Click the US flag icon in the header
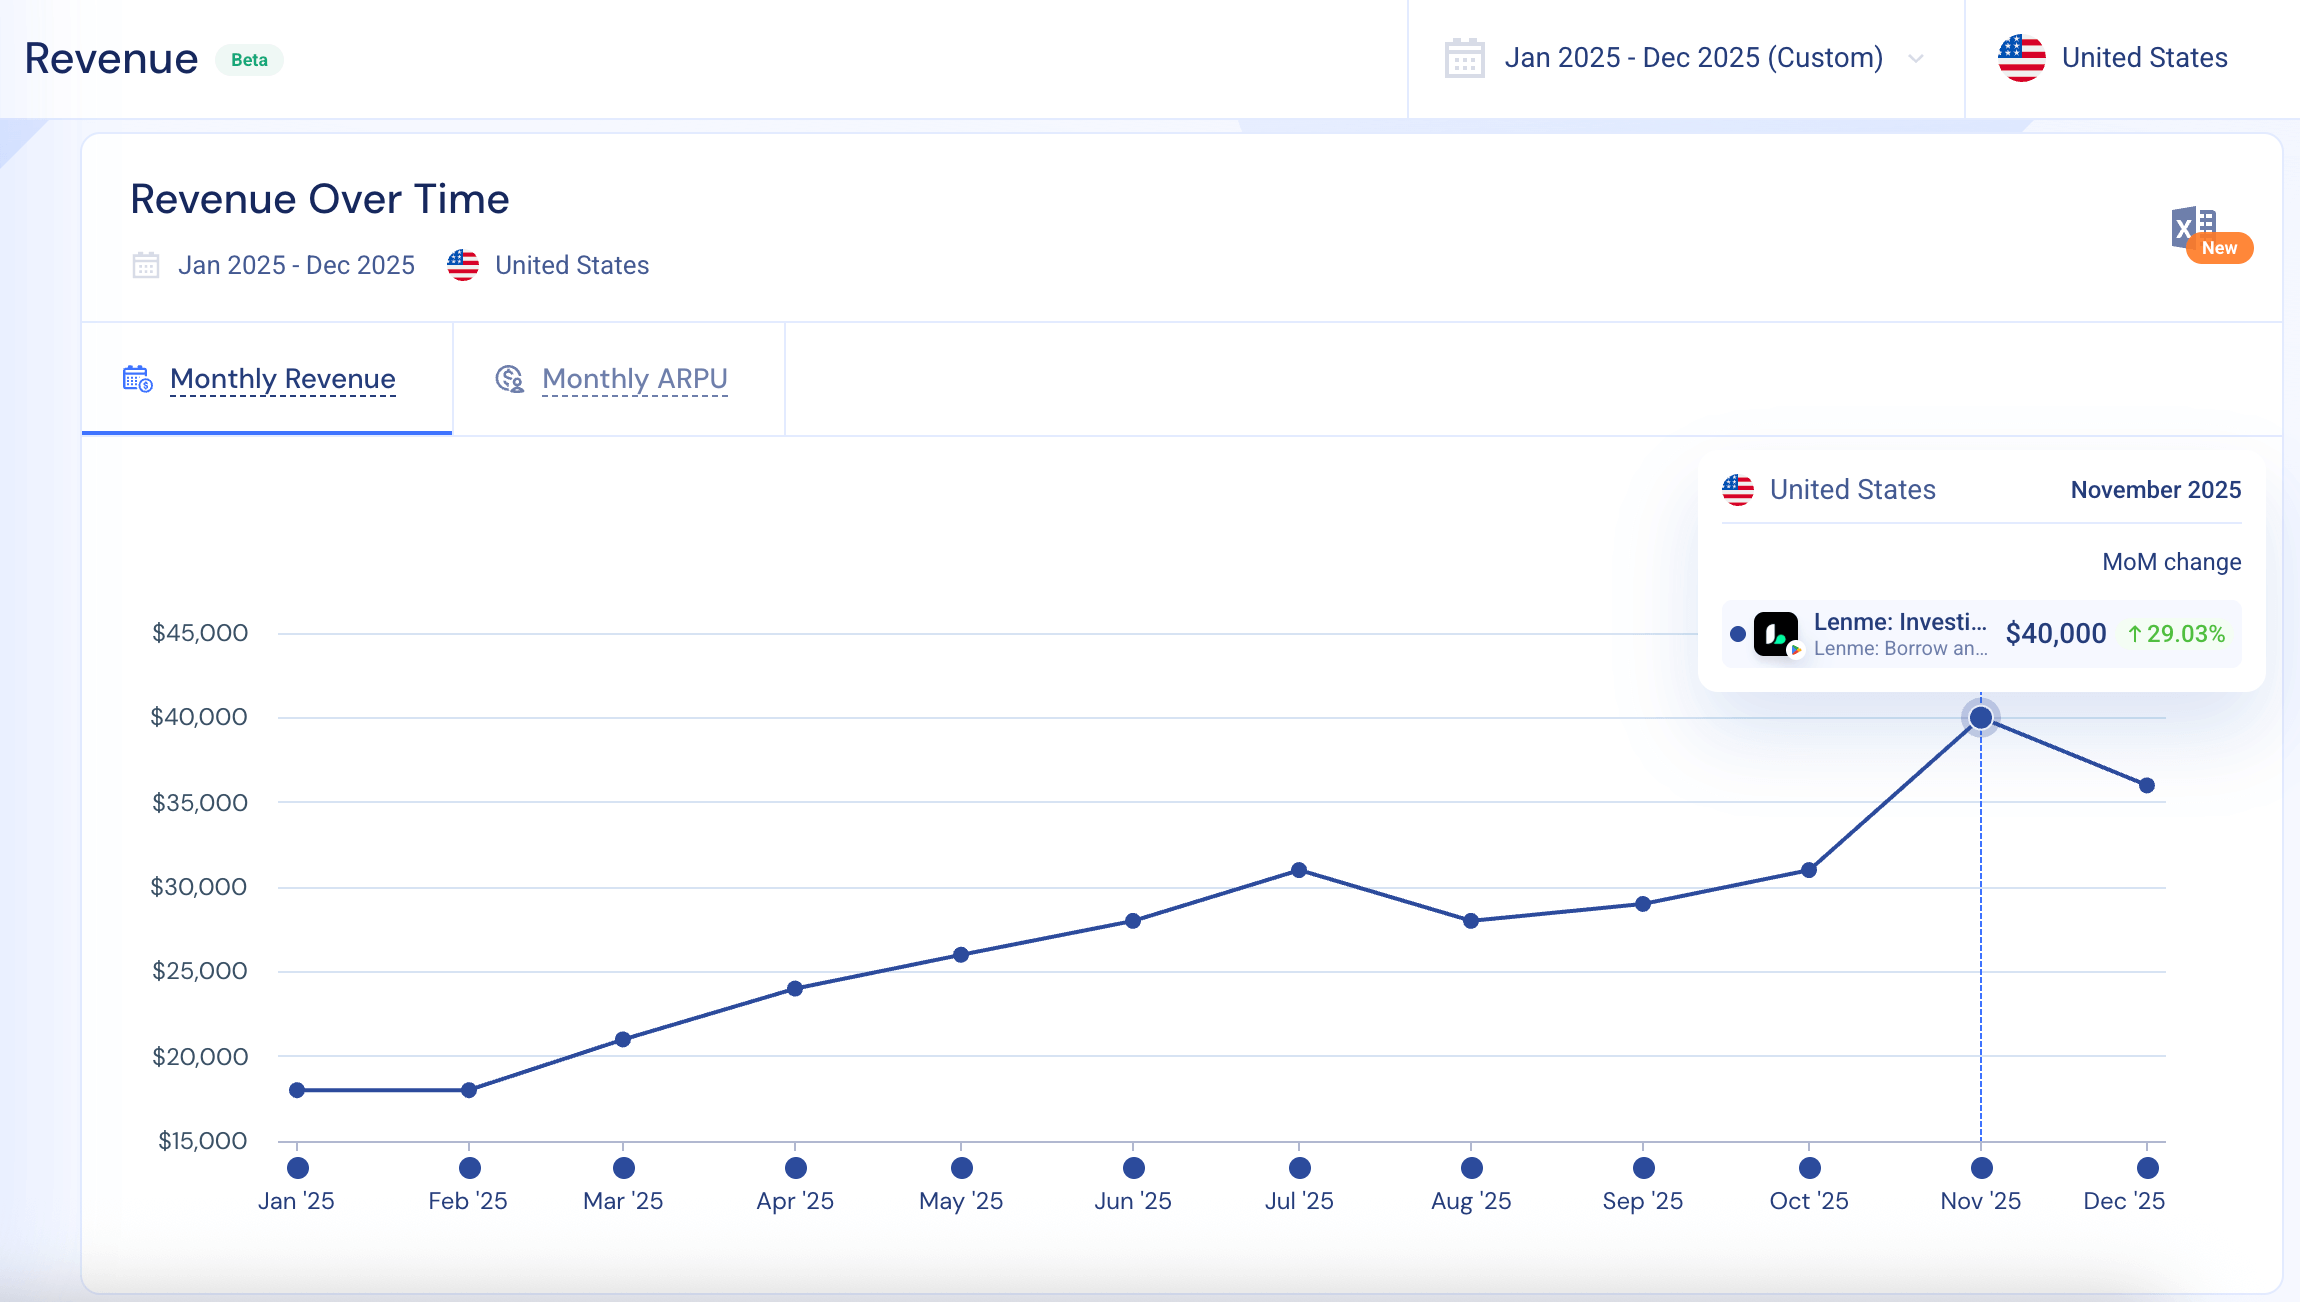Viewport: 2300px width, 1302px height. (2021, 58)
